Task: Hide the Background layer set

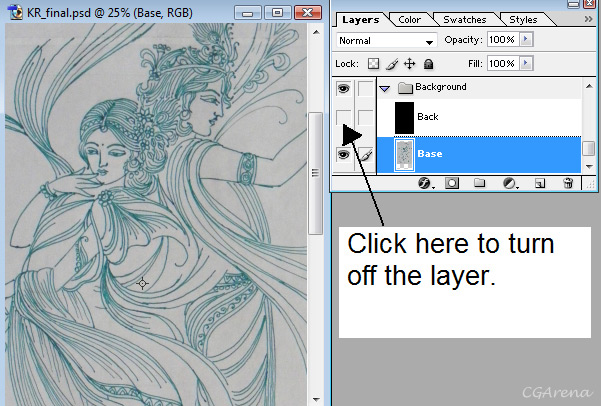Action: point(343,89)
